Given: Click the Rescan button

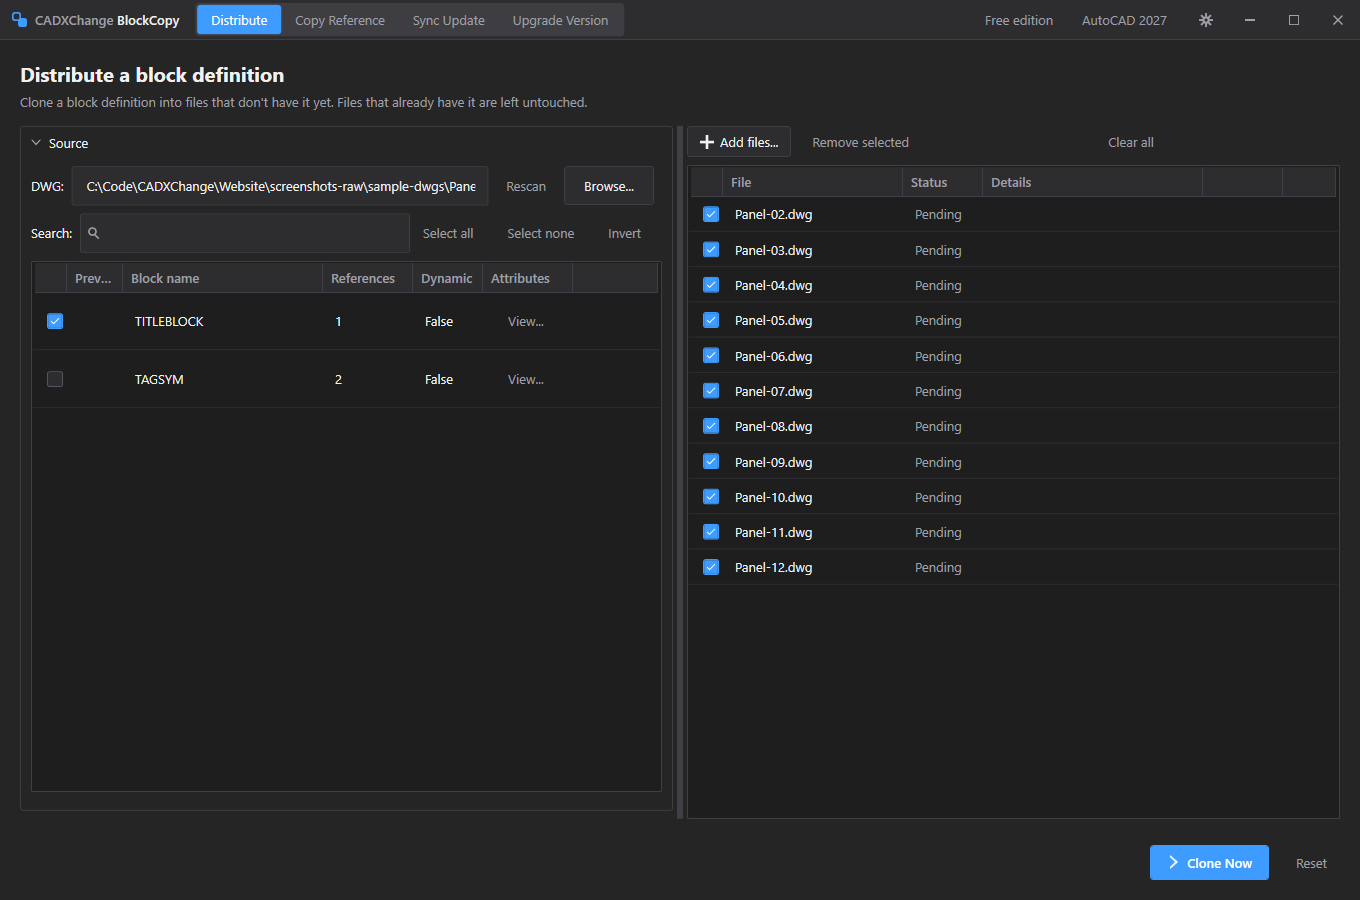Looking at the screenshot, I should pos(526,186).
